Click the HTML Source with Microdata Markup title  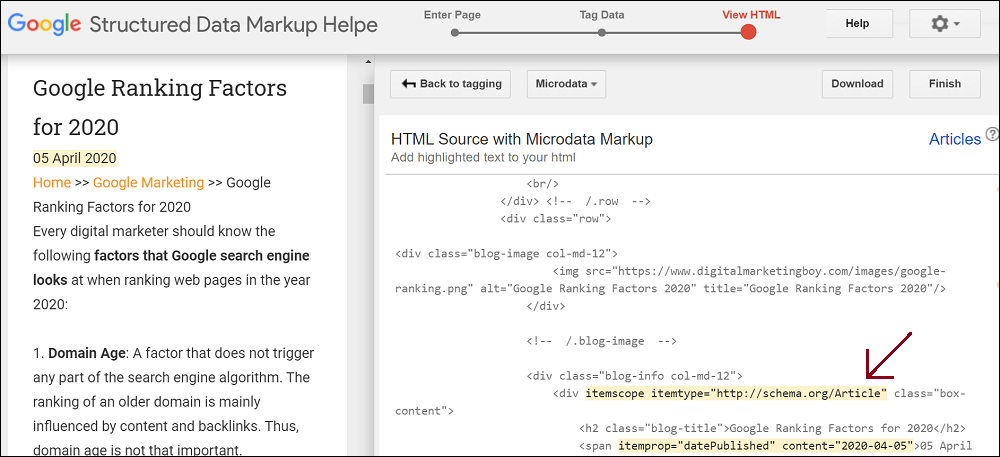(x=522, y=140)
